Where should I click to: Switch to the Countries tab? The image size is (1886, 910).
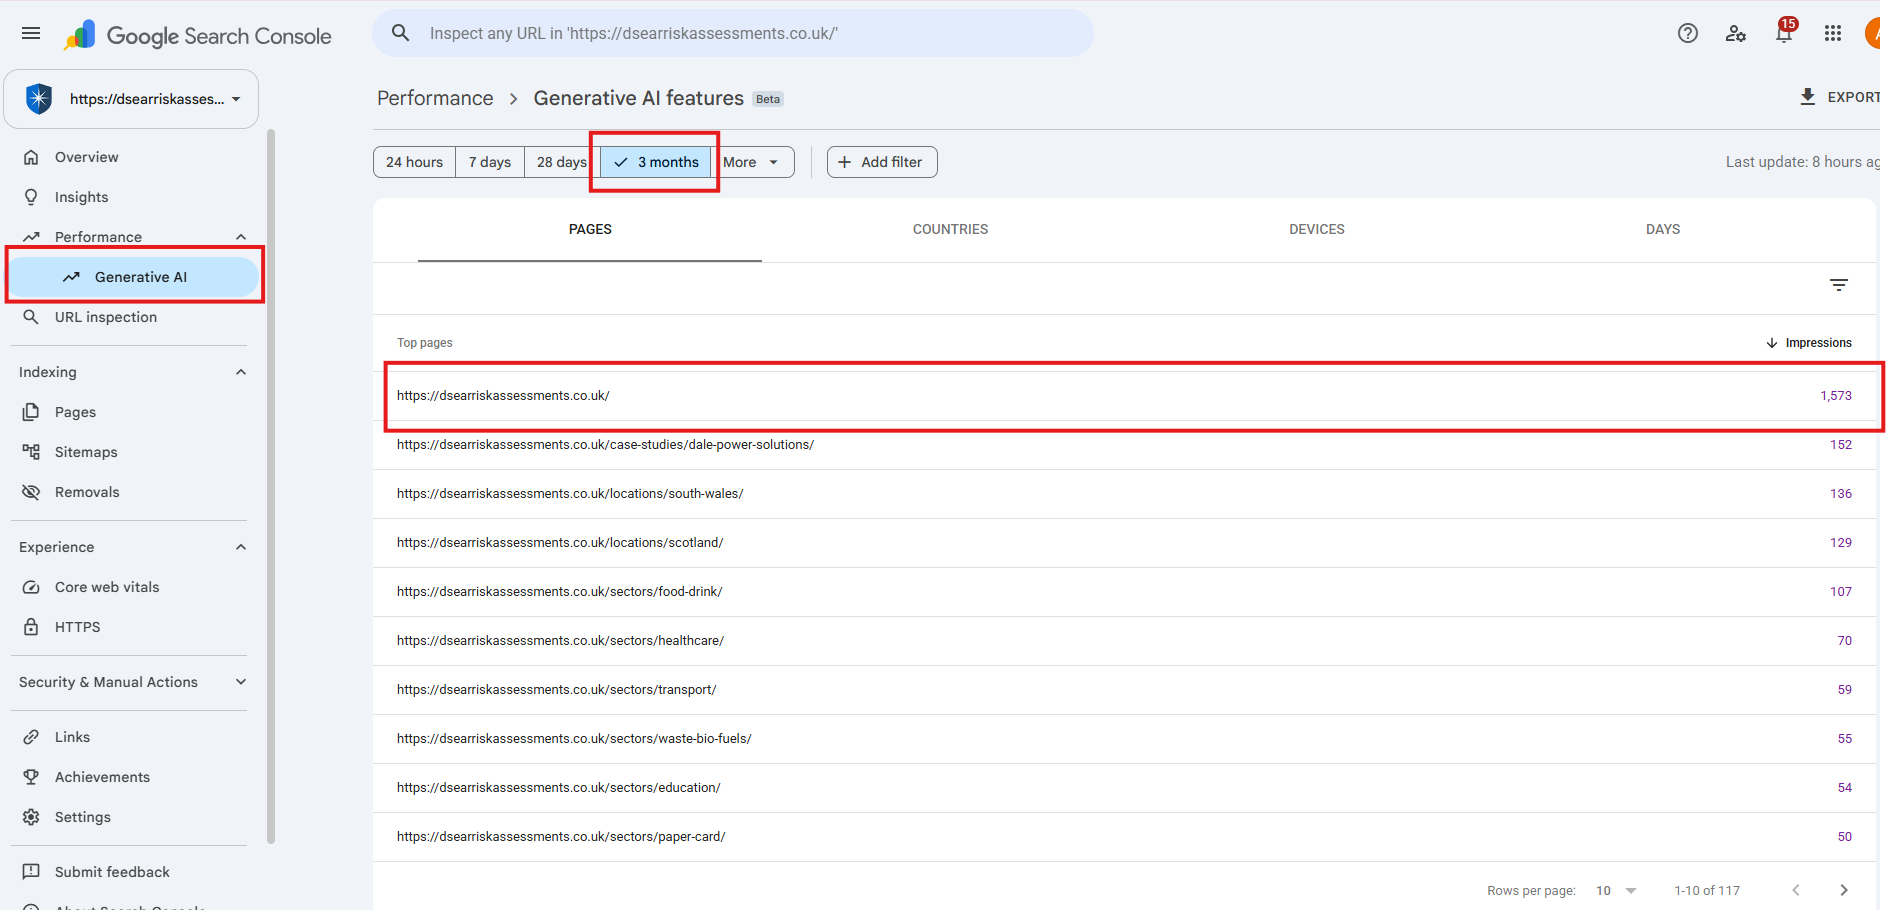pyautogui.click(x=950, y=229)
